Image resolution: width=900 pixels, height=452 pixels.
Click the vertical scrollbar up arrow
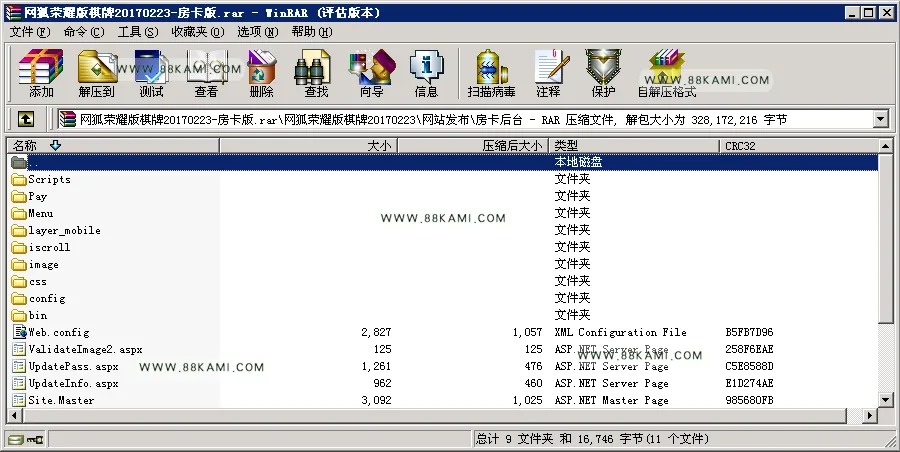(886, 146)
